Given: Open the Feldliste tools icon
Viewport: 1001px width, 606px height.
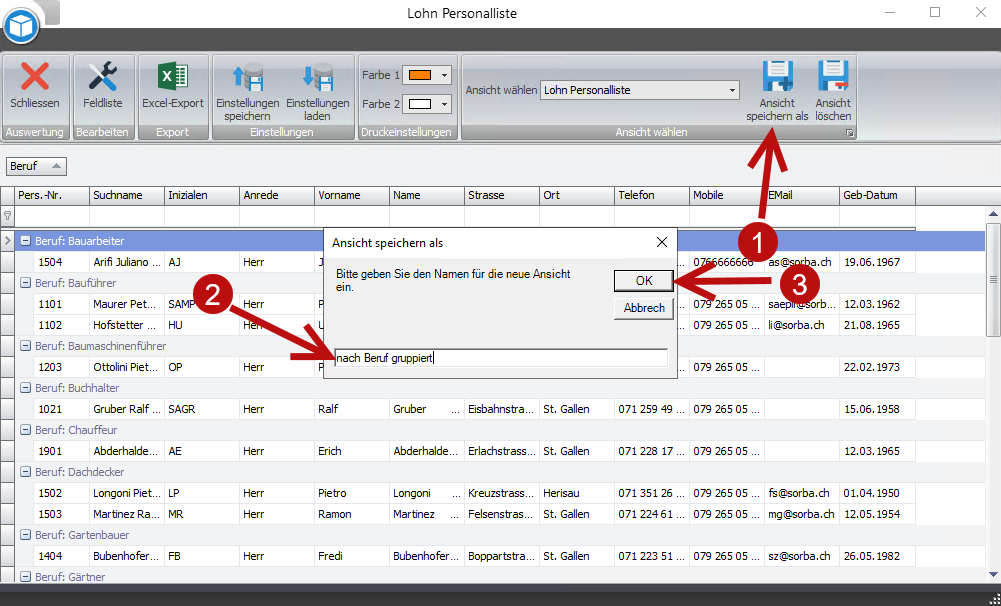Looking at the screenshot, I should coord(103,77).
